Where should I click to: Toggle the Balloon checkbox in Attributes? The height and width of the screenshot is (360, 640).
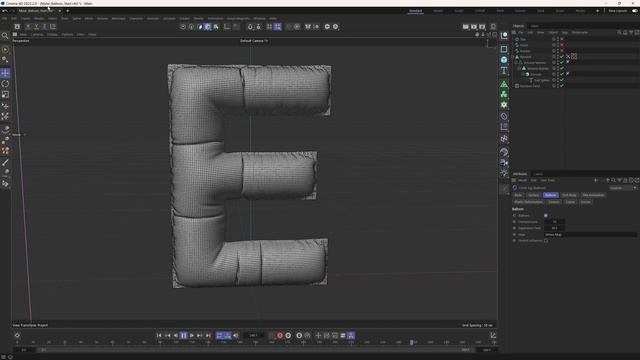546,216
